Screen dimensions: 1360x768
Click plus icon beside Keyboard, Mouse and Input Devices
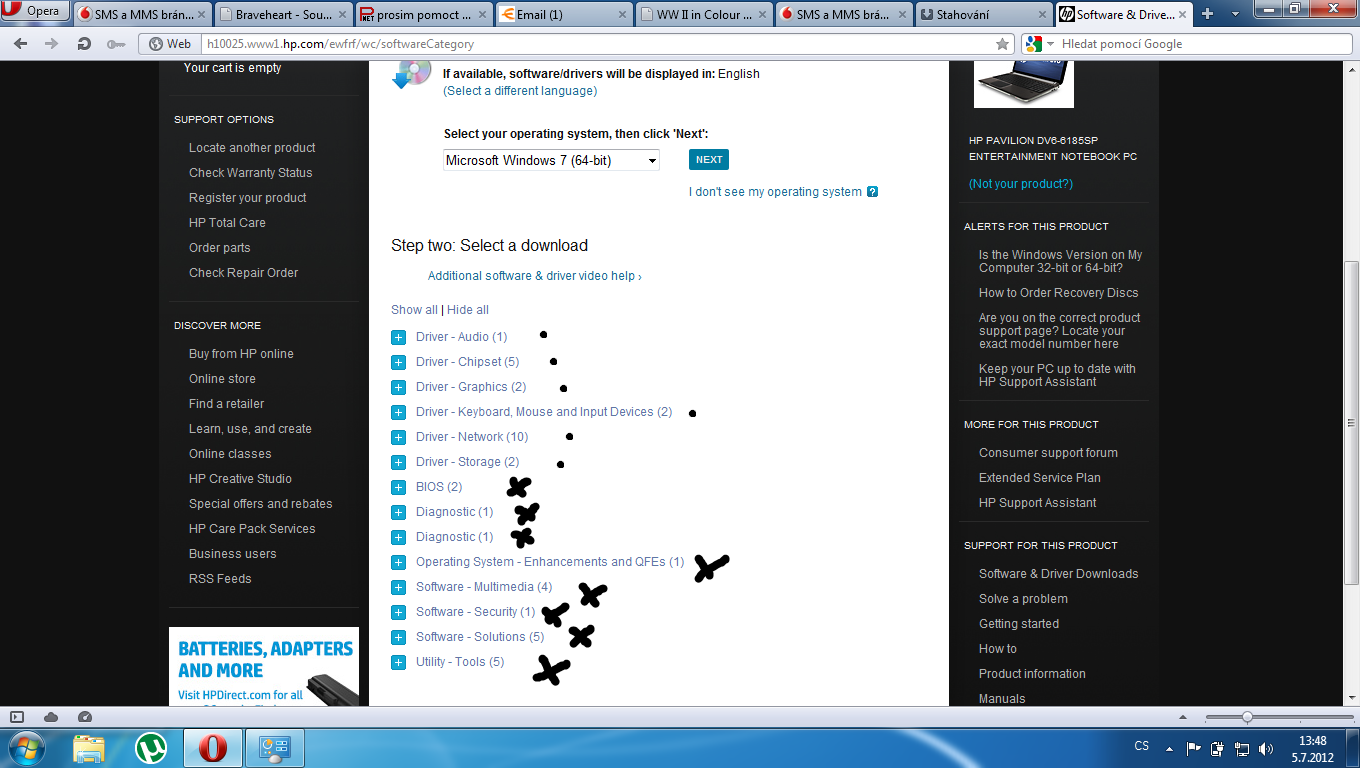[x=398, y=412]
